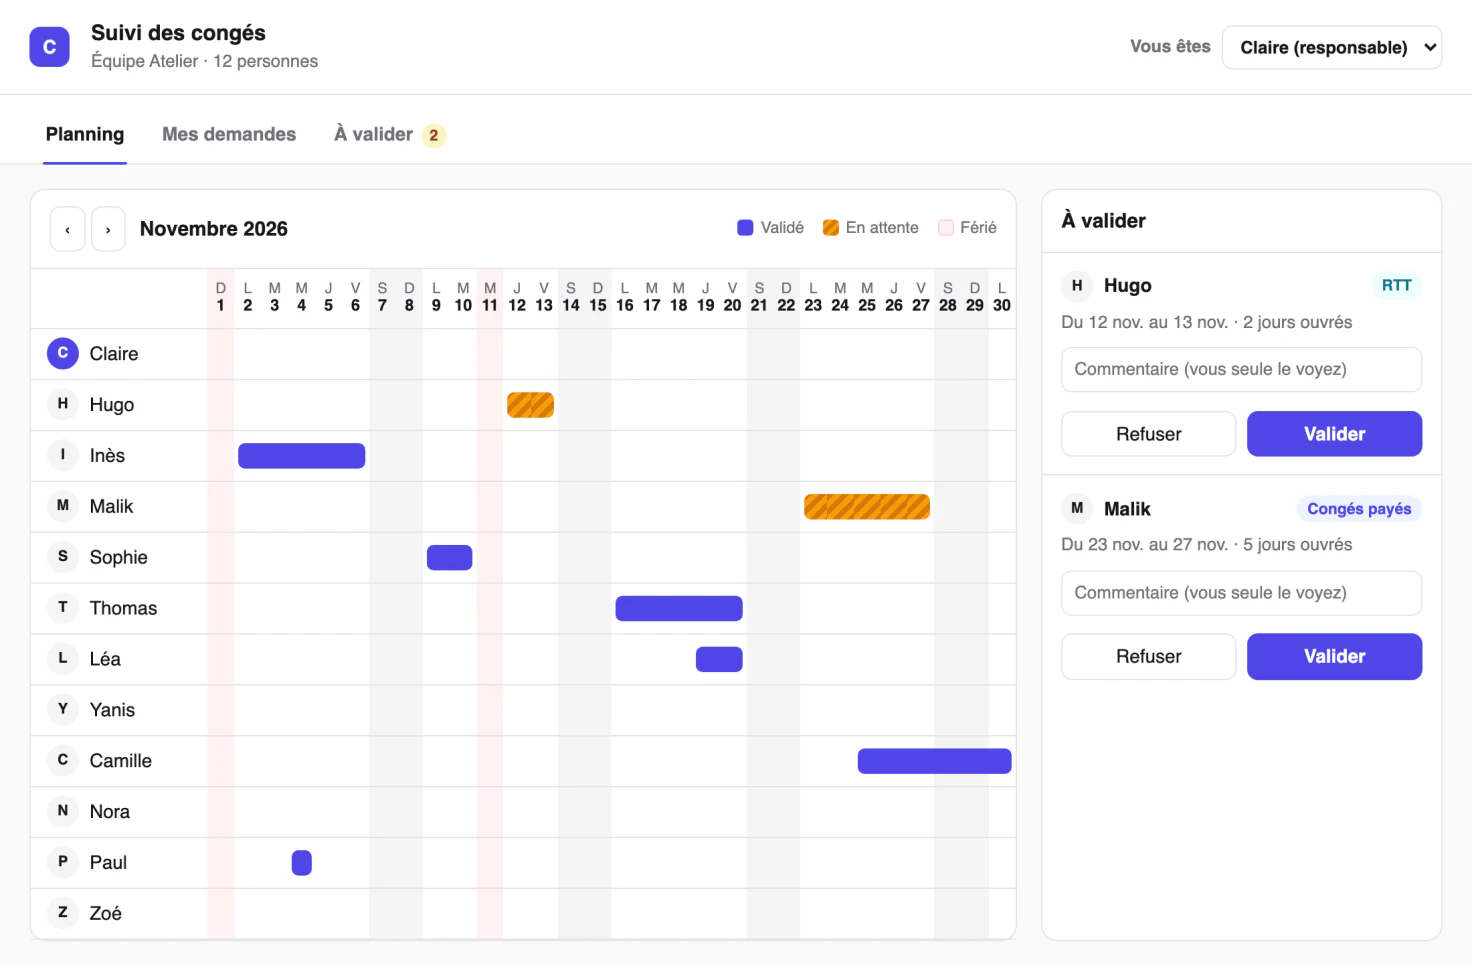Click Léa's avatar icon
1472x964 pixels.
click(x=63, y=659)
